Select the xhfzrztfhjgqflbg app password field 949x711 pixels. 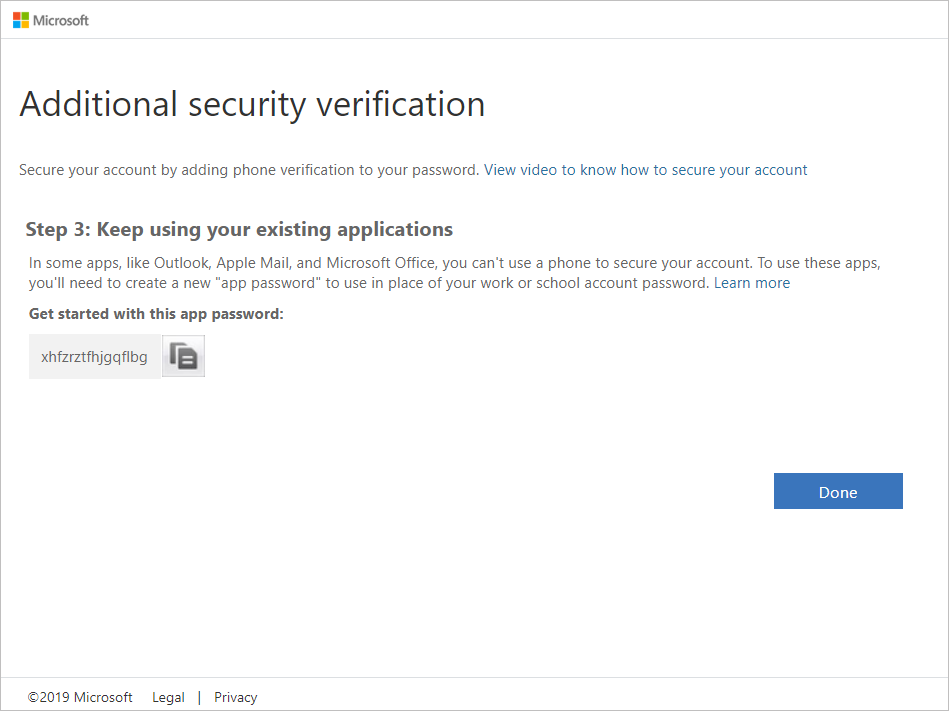[94, 356]
